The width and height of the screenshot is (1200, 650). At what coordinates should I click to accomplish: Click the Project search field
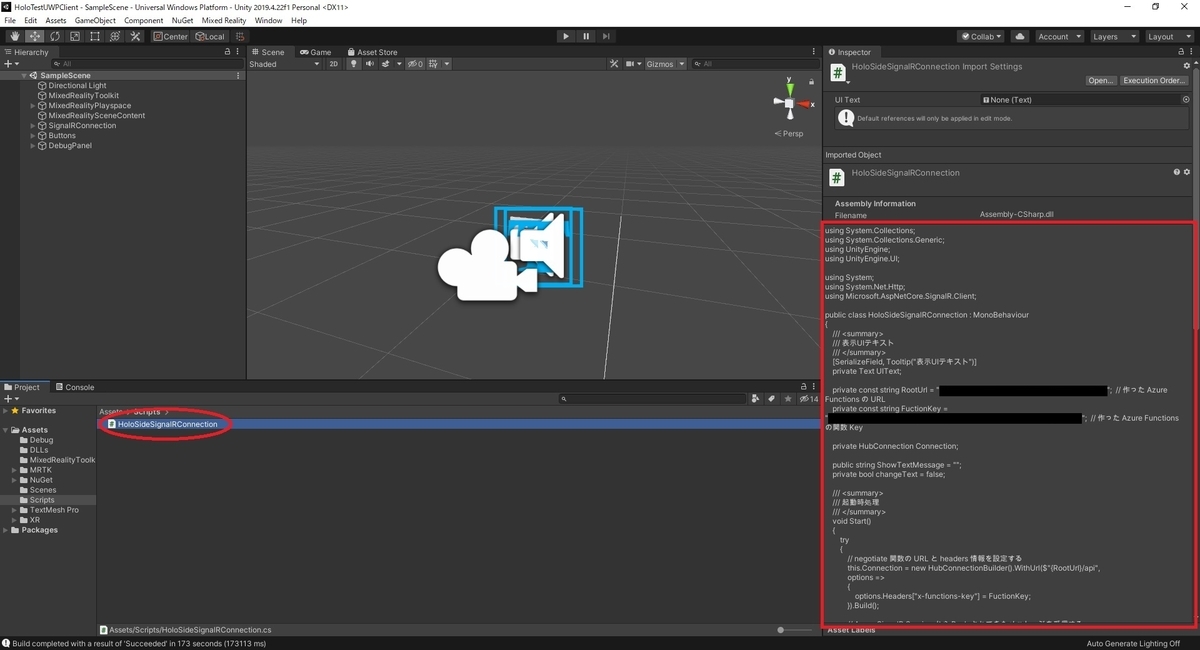(652, 399)
